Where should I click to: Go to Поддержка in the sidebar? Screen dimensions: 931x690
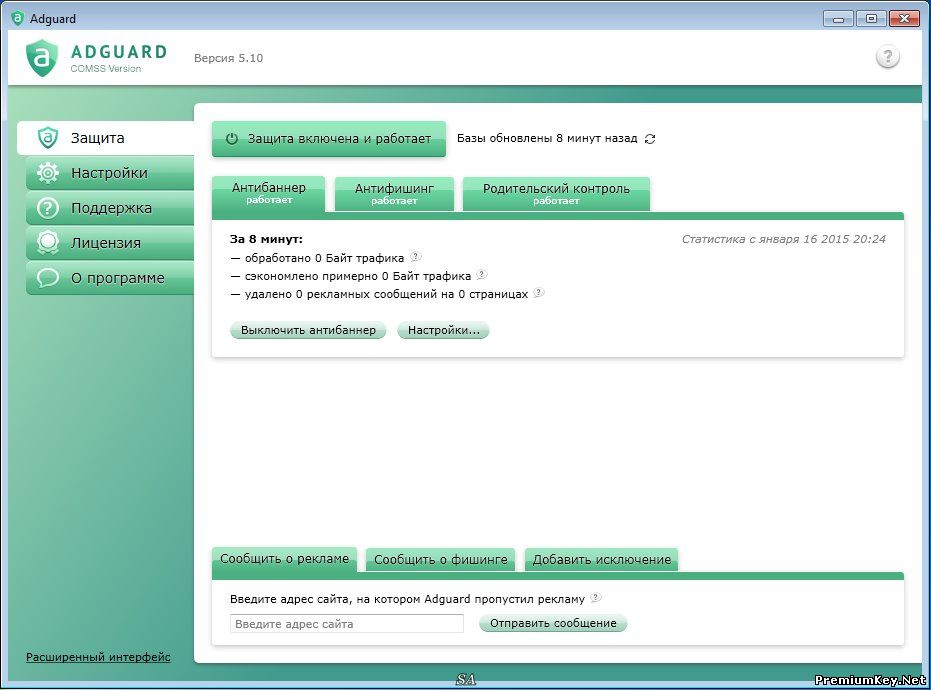click(110, 208)
